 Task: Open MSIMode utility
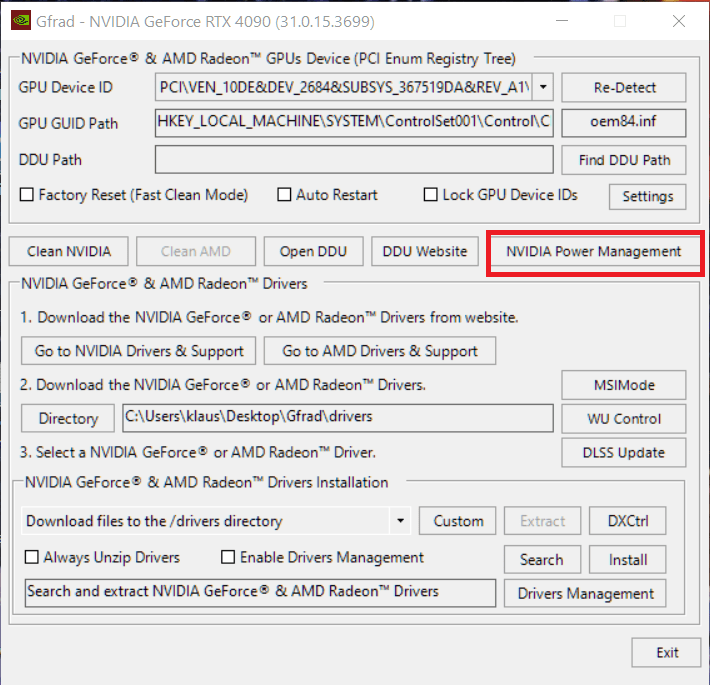(624, 385)
